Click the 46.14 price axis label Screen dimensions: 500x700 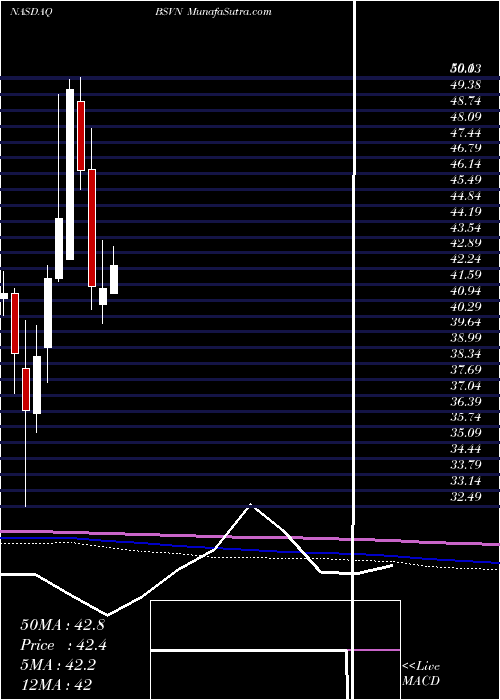point(466,164)
